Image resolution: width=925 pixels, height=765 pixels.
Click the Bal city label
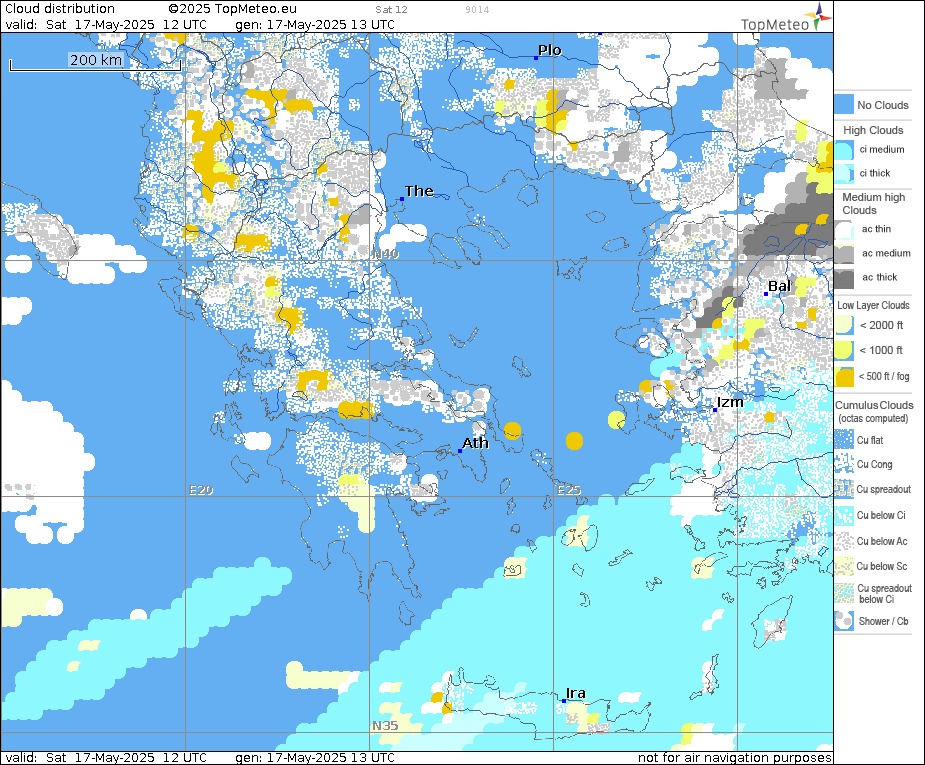(x=779, y=286)
